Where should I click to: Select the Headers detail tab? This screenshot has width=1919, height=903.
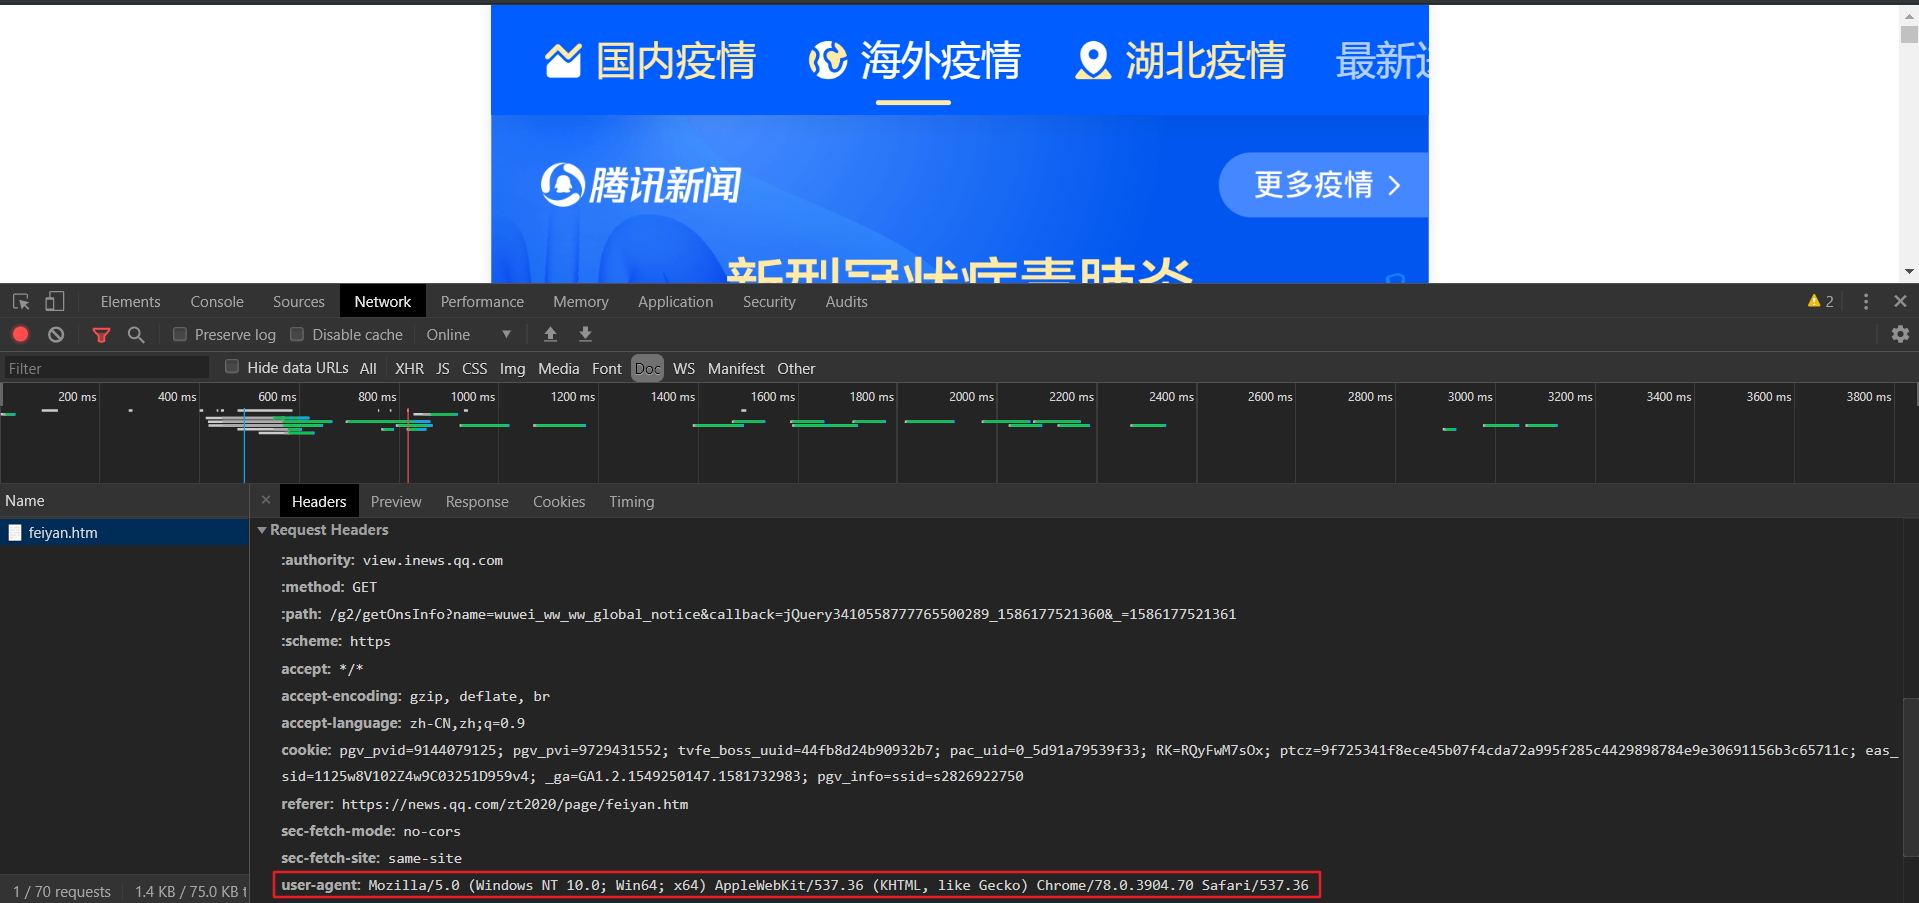click(319, 501)
